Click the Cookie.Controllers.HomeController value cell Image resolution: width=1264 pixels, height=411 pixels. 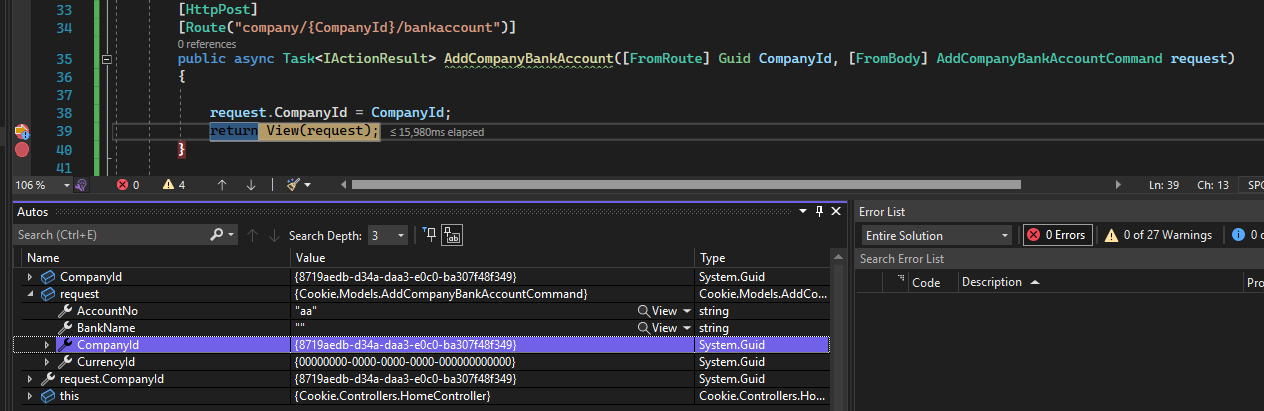393,396
